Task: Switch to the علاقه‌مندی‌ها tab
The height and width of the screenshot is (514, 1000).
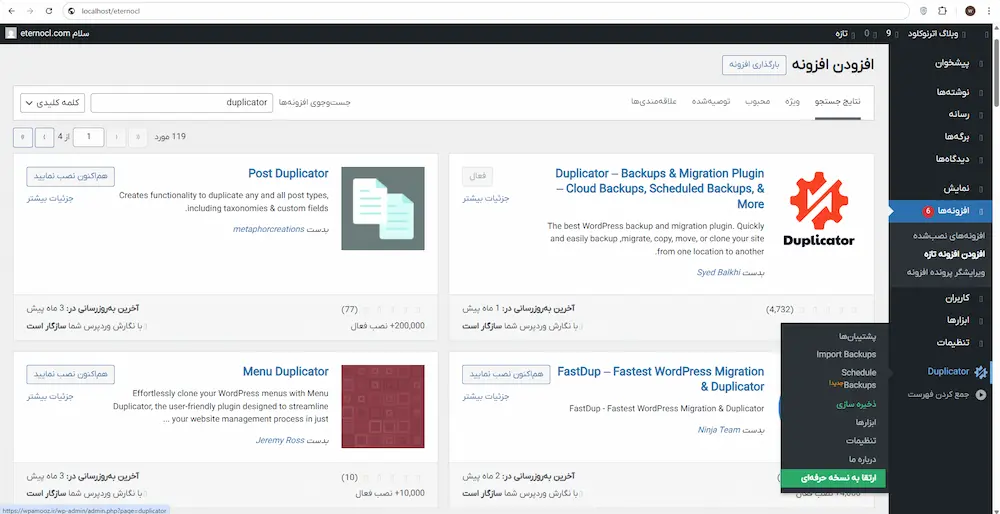Action: tap(654, 102)
